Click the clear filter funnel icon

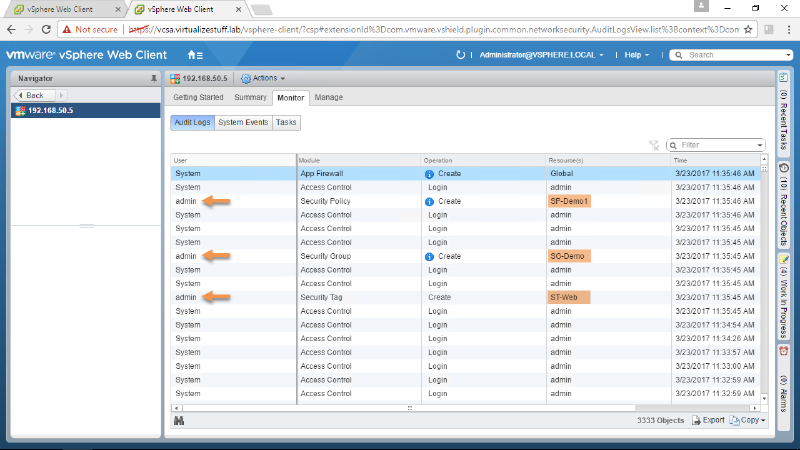click(x=654, y=145)
